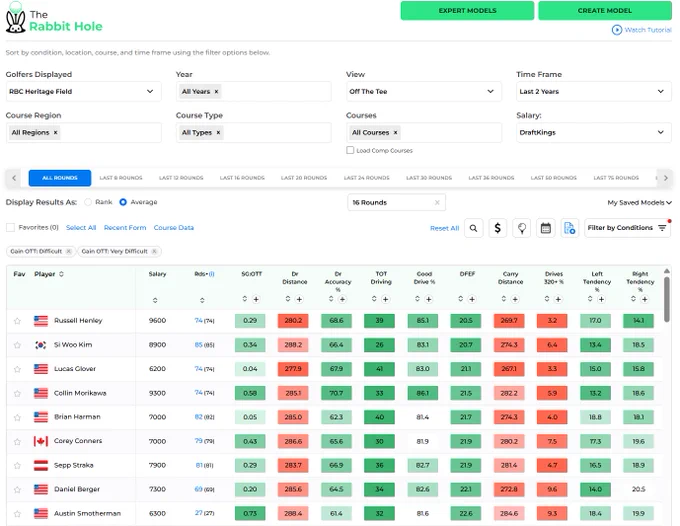Image resolution: width=680 pixels, height=526 pixels.
Task: Select the Rank radio button
Action: pyautogui.click(x=88, y=202)
